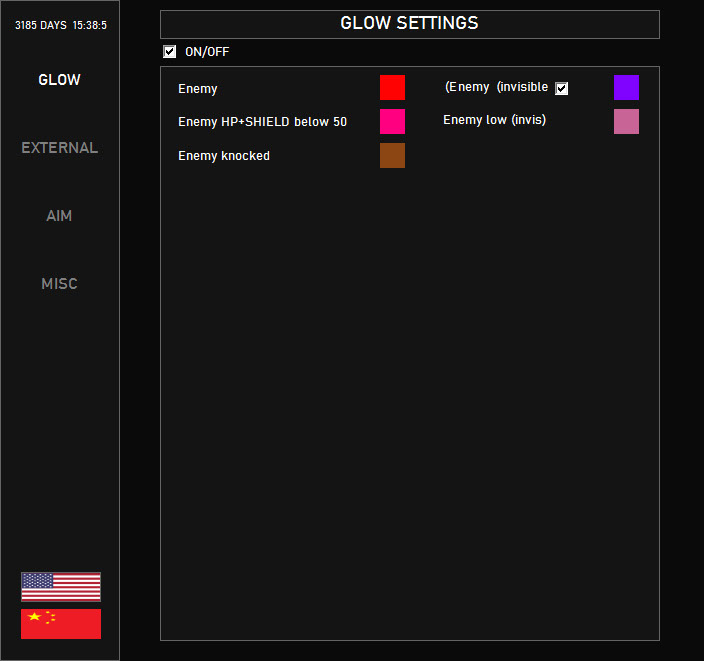Switch language using the American flag icon

pos(61,587)
